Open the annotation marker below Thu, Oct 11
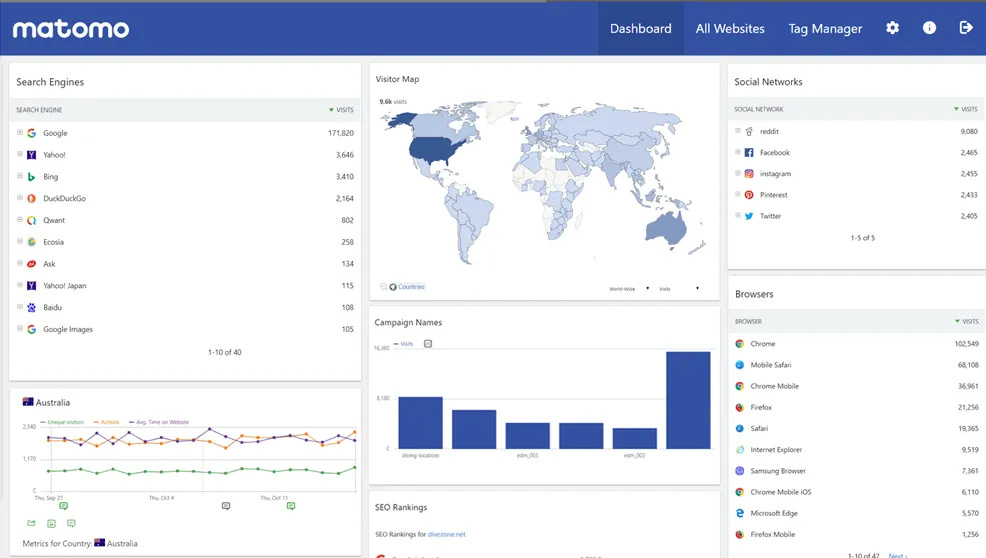Image resolution: width=986 pixels, height=558 pixels. (291, 506)
